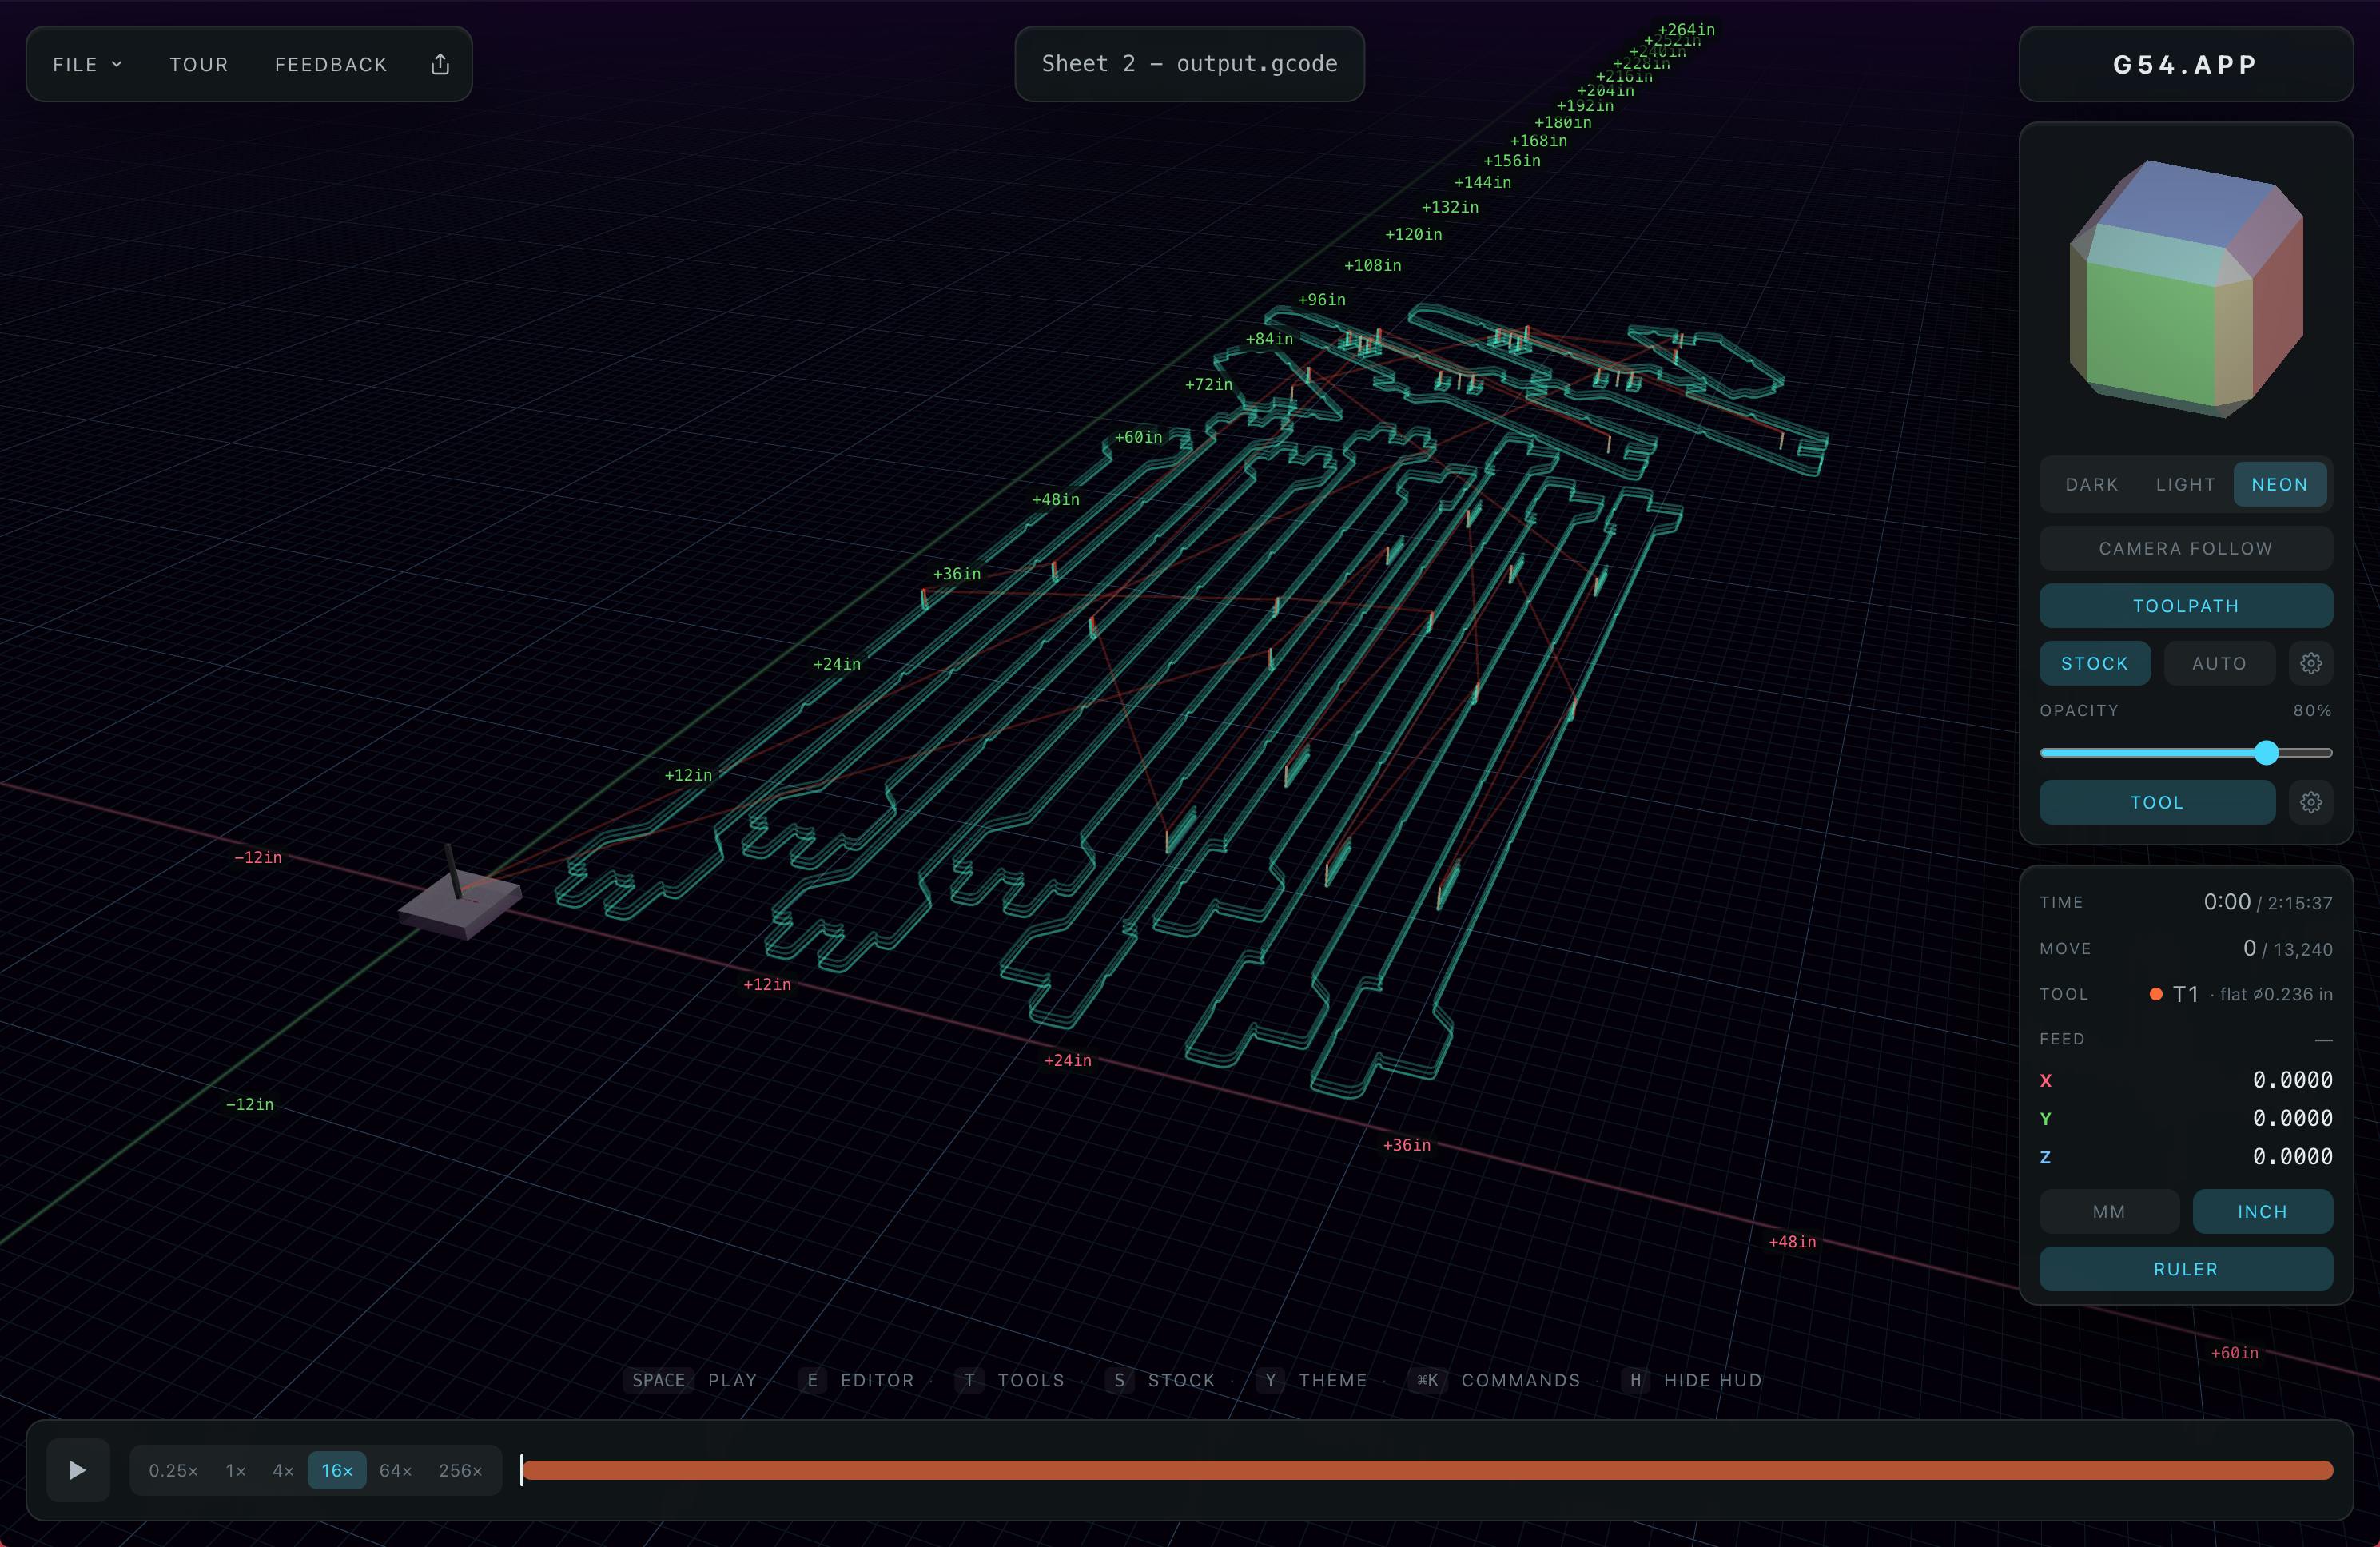Open the COMMANDS palette hint
The width and height of the screenshot is (2380, 1547).
tap(1494, 1380)
